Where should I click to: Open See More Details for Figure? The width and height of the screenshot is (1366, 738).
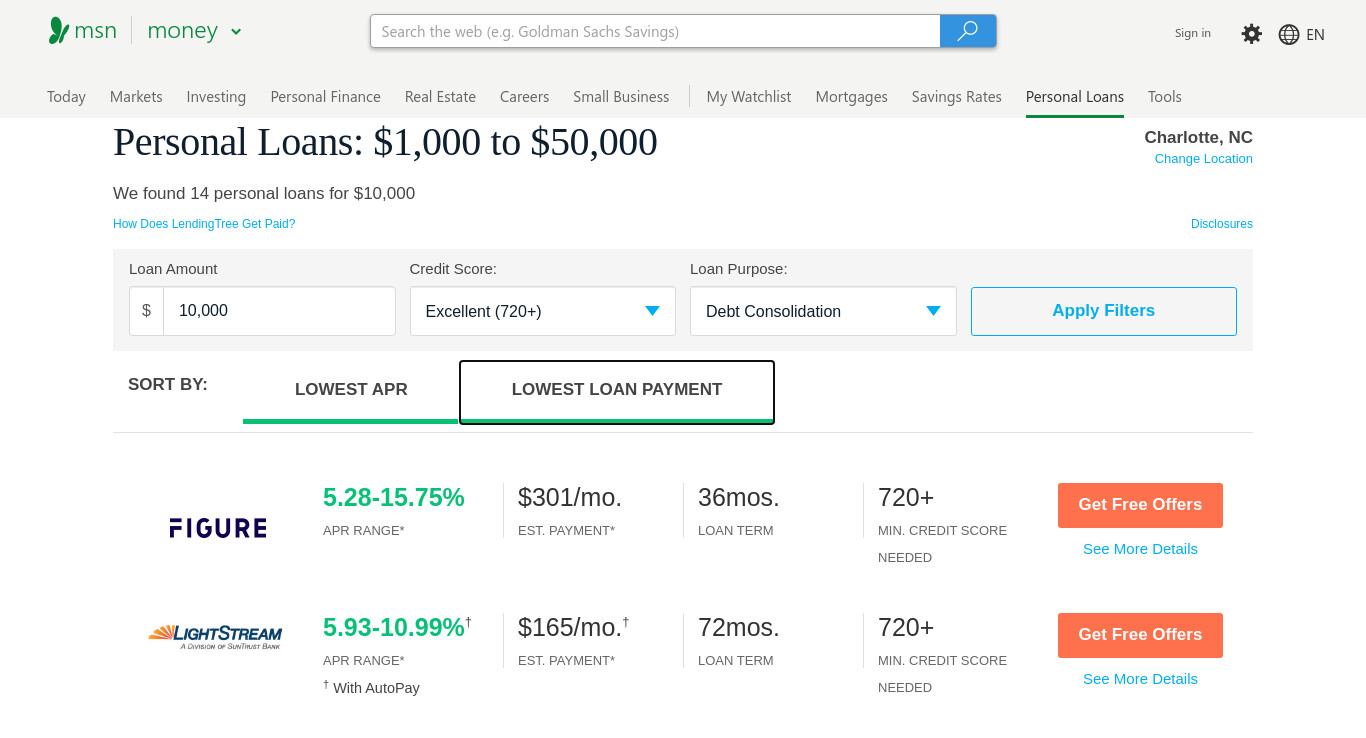pos(1140,549)
